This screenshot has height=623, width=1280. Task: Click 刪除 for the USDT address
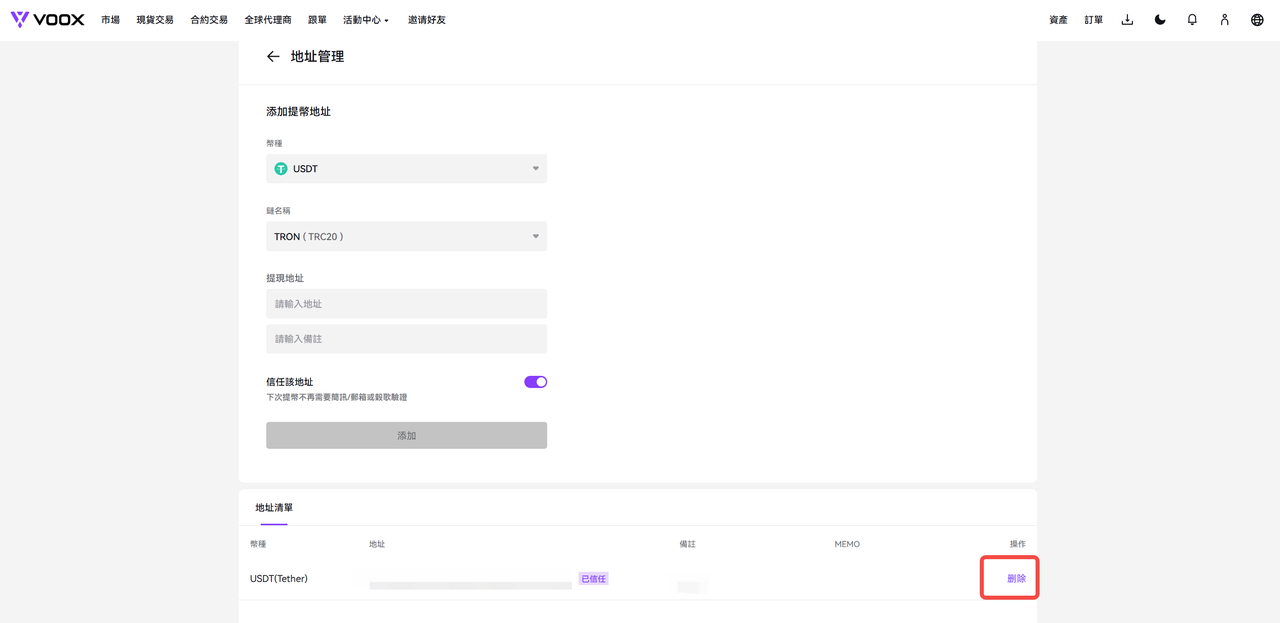click(x=1016, y=578)
